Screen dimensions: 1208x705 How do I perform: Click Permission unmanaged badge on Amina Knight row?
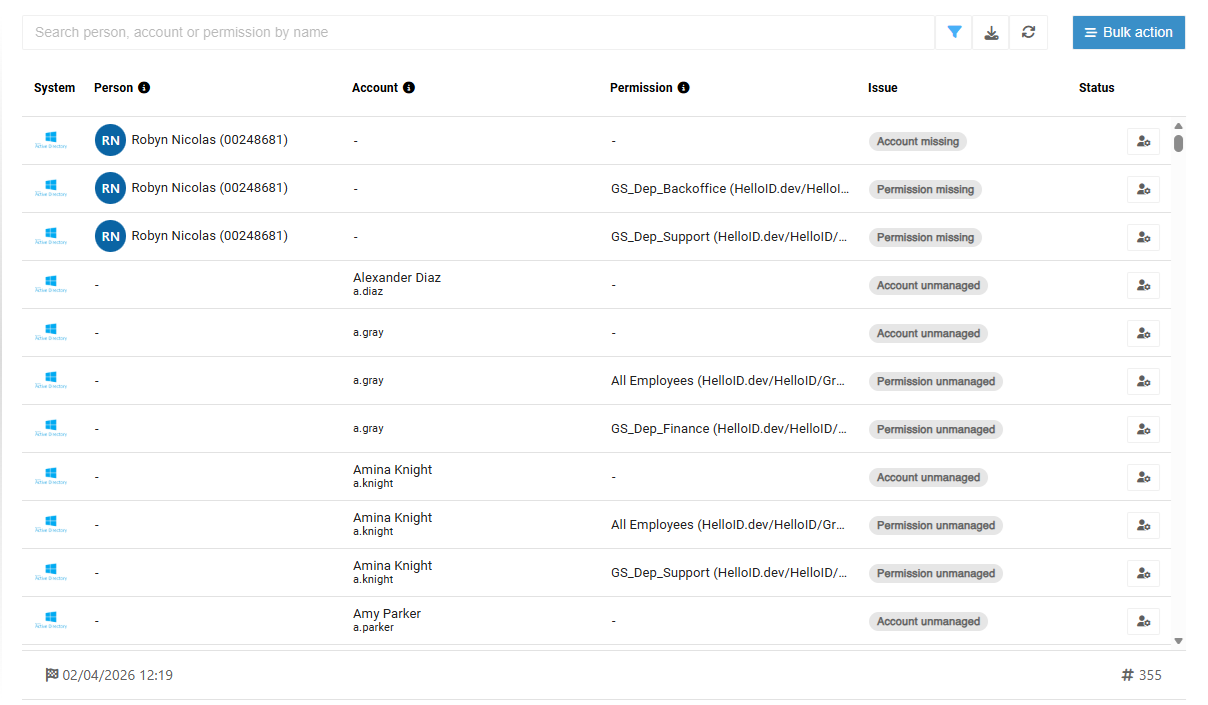pyautogui.click(x=935, y=525)
